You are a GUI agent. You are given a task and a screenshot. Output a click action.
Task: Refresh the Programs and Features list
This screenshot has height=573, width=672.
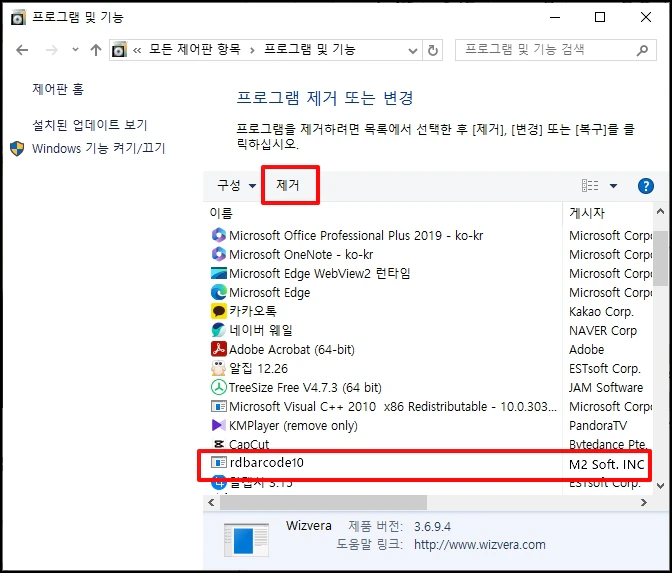tap(433, 51)
